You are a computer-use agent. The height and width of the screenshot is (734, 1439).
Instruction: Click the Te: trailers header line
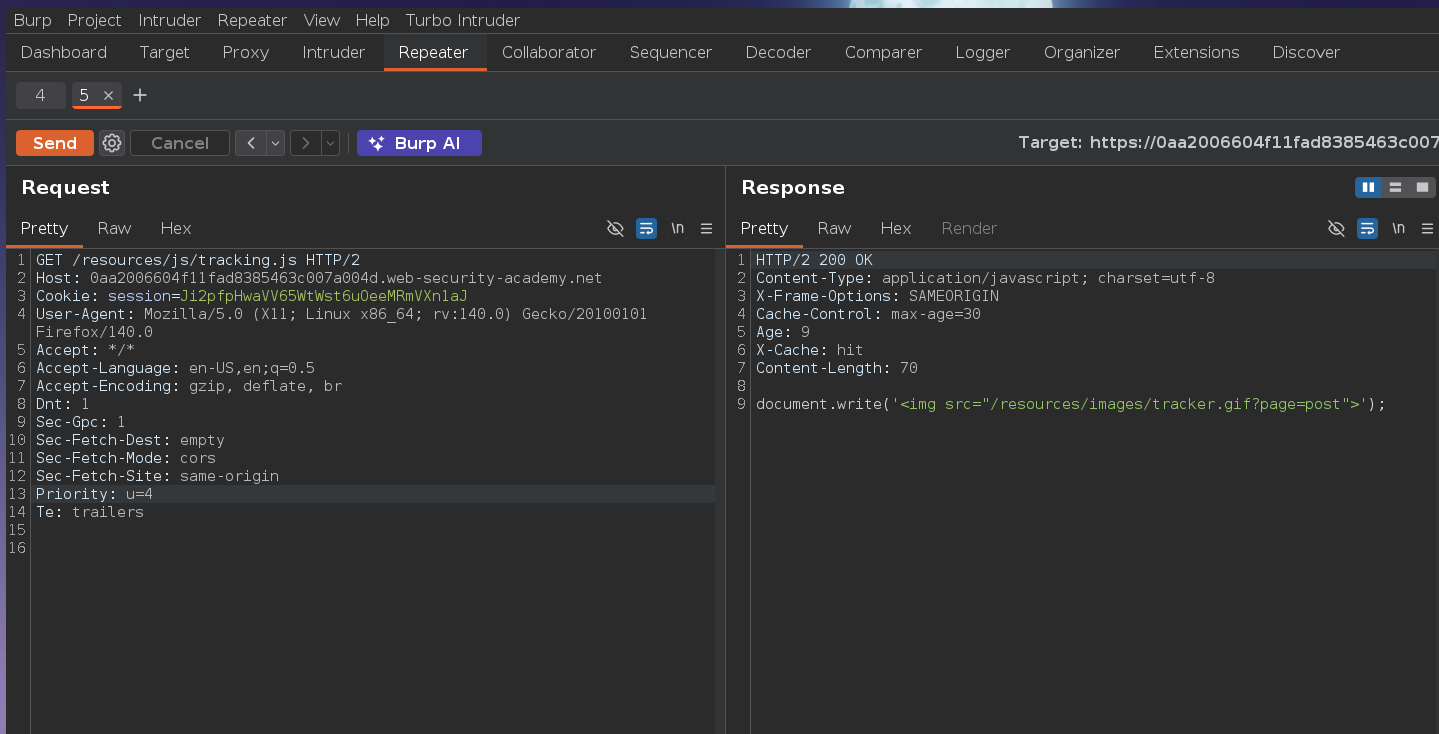pos(90,512)
